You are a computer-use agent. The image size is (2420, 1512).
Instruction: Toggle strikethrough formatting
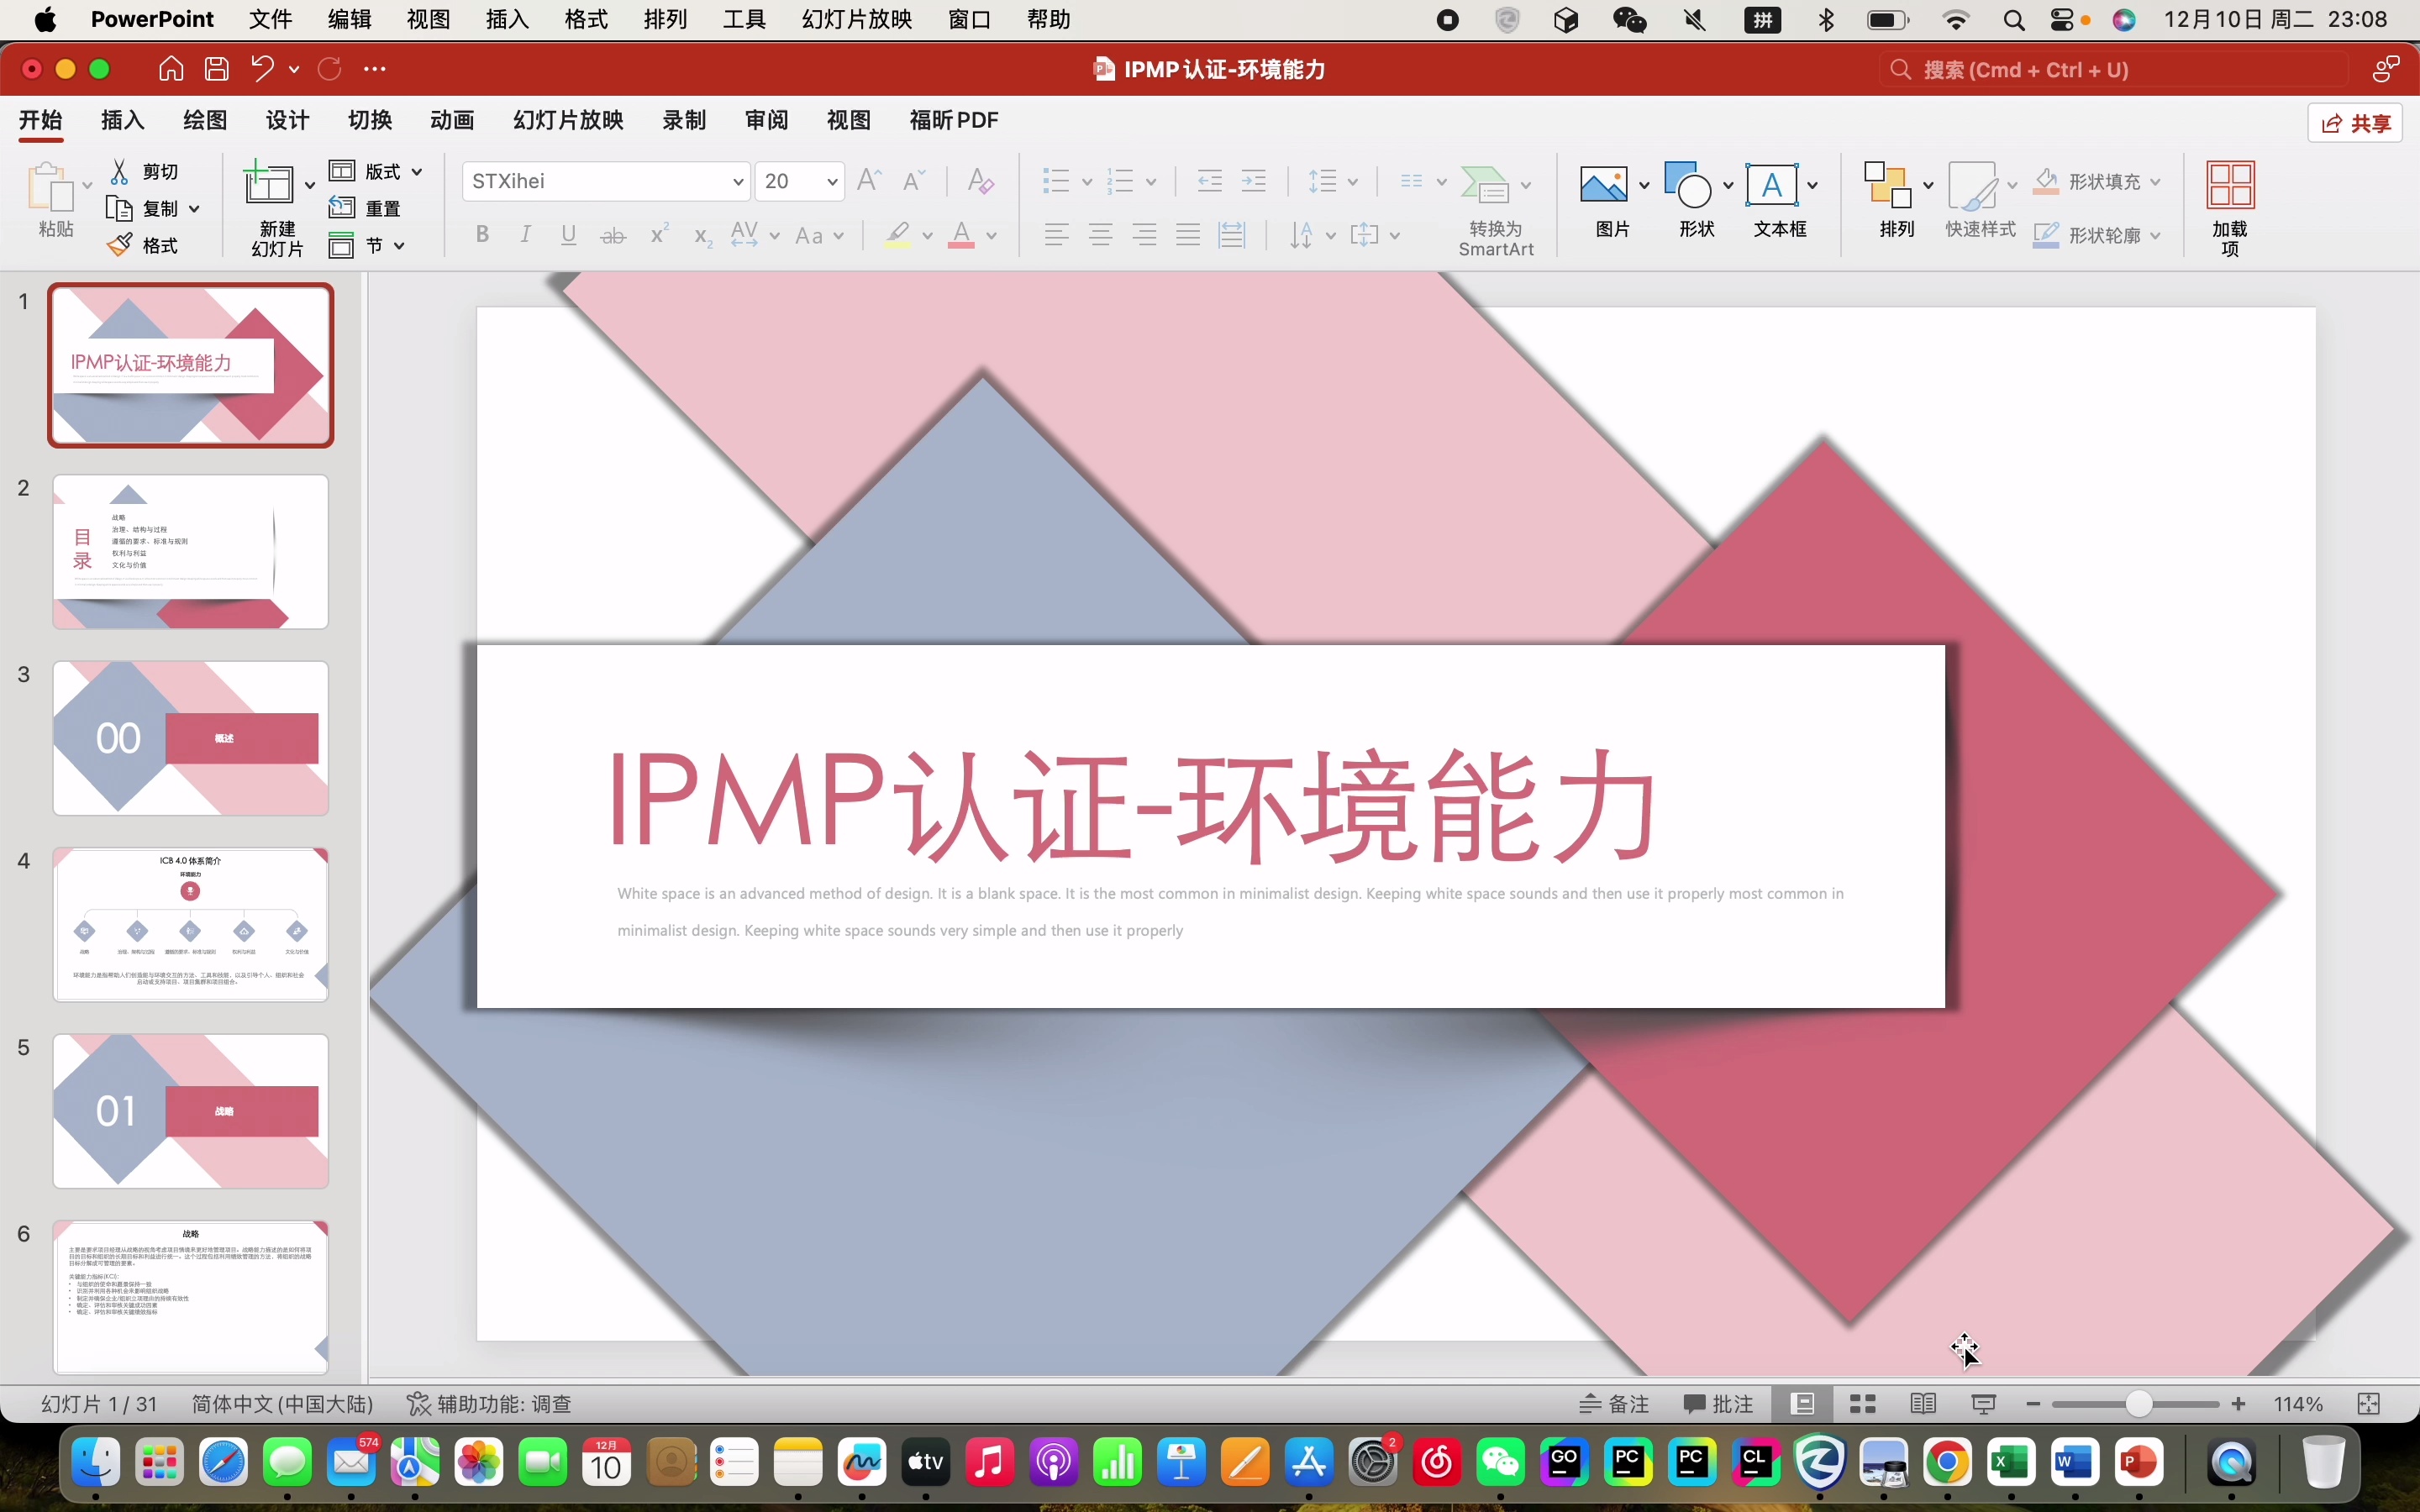[x=613, y=234]
